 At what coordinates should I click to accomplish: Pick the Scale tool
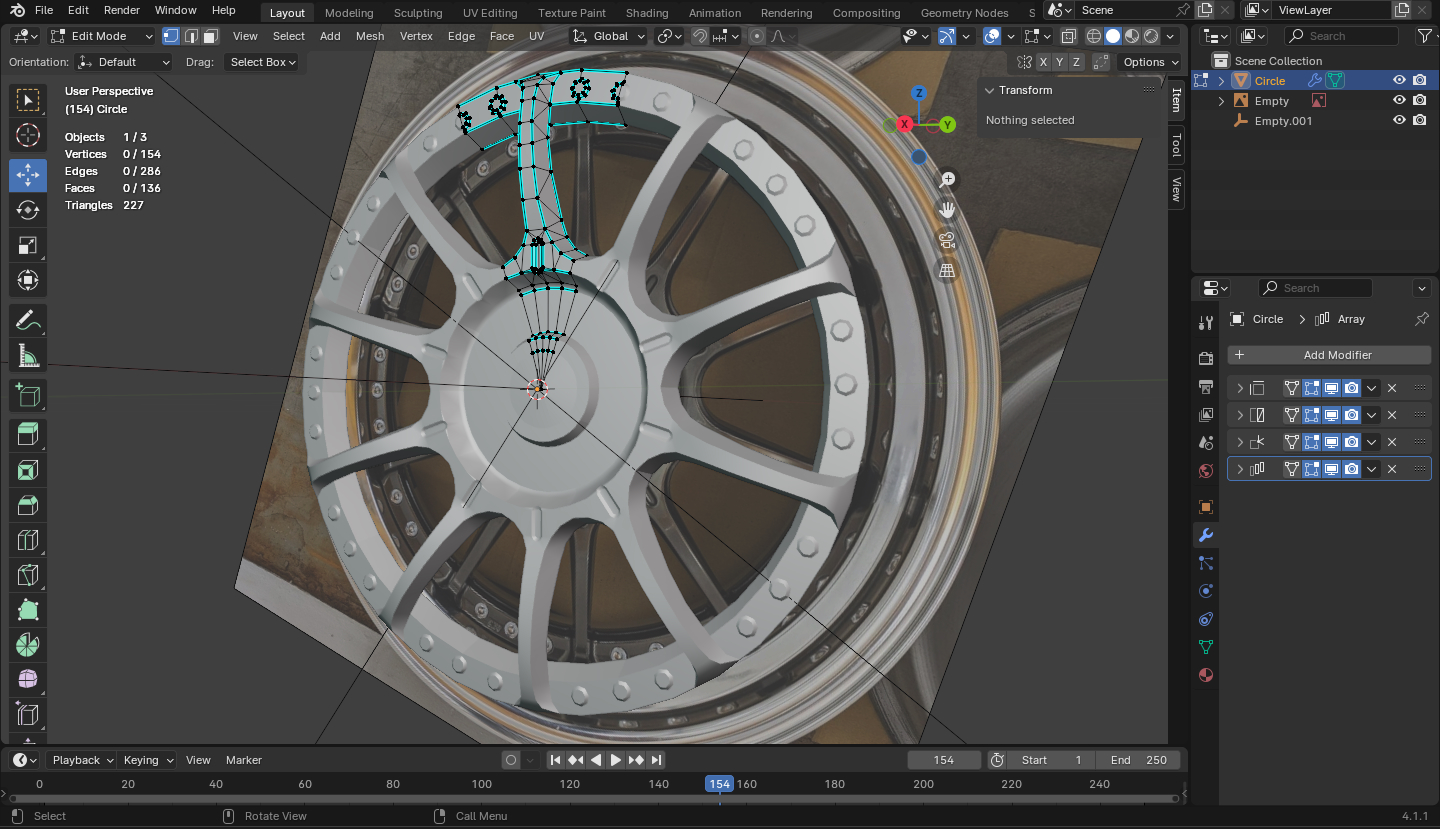(x=28, y=245)
